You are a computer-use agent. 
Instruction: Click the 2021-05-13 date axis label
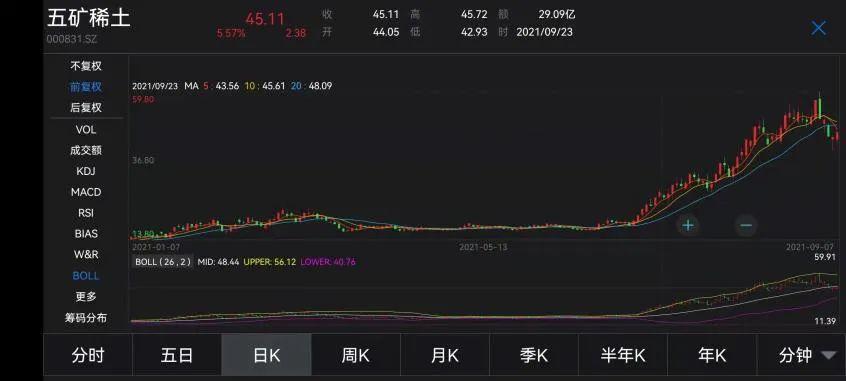tap(483, 248)
